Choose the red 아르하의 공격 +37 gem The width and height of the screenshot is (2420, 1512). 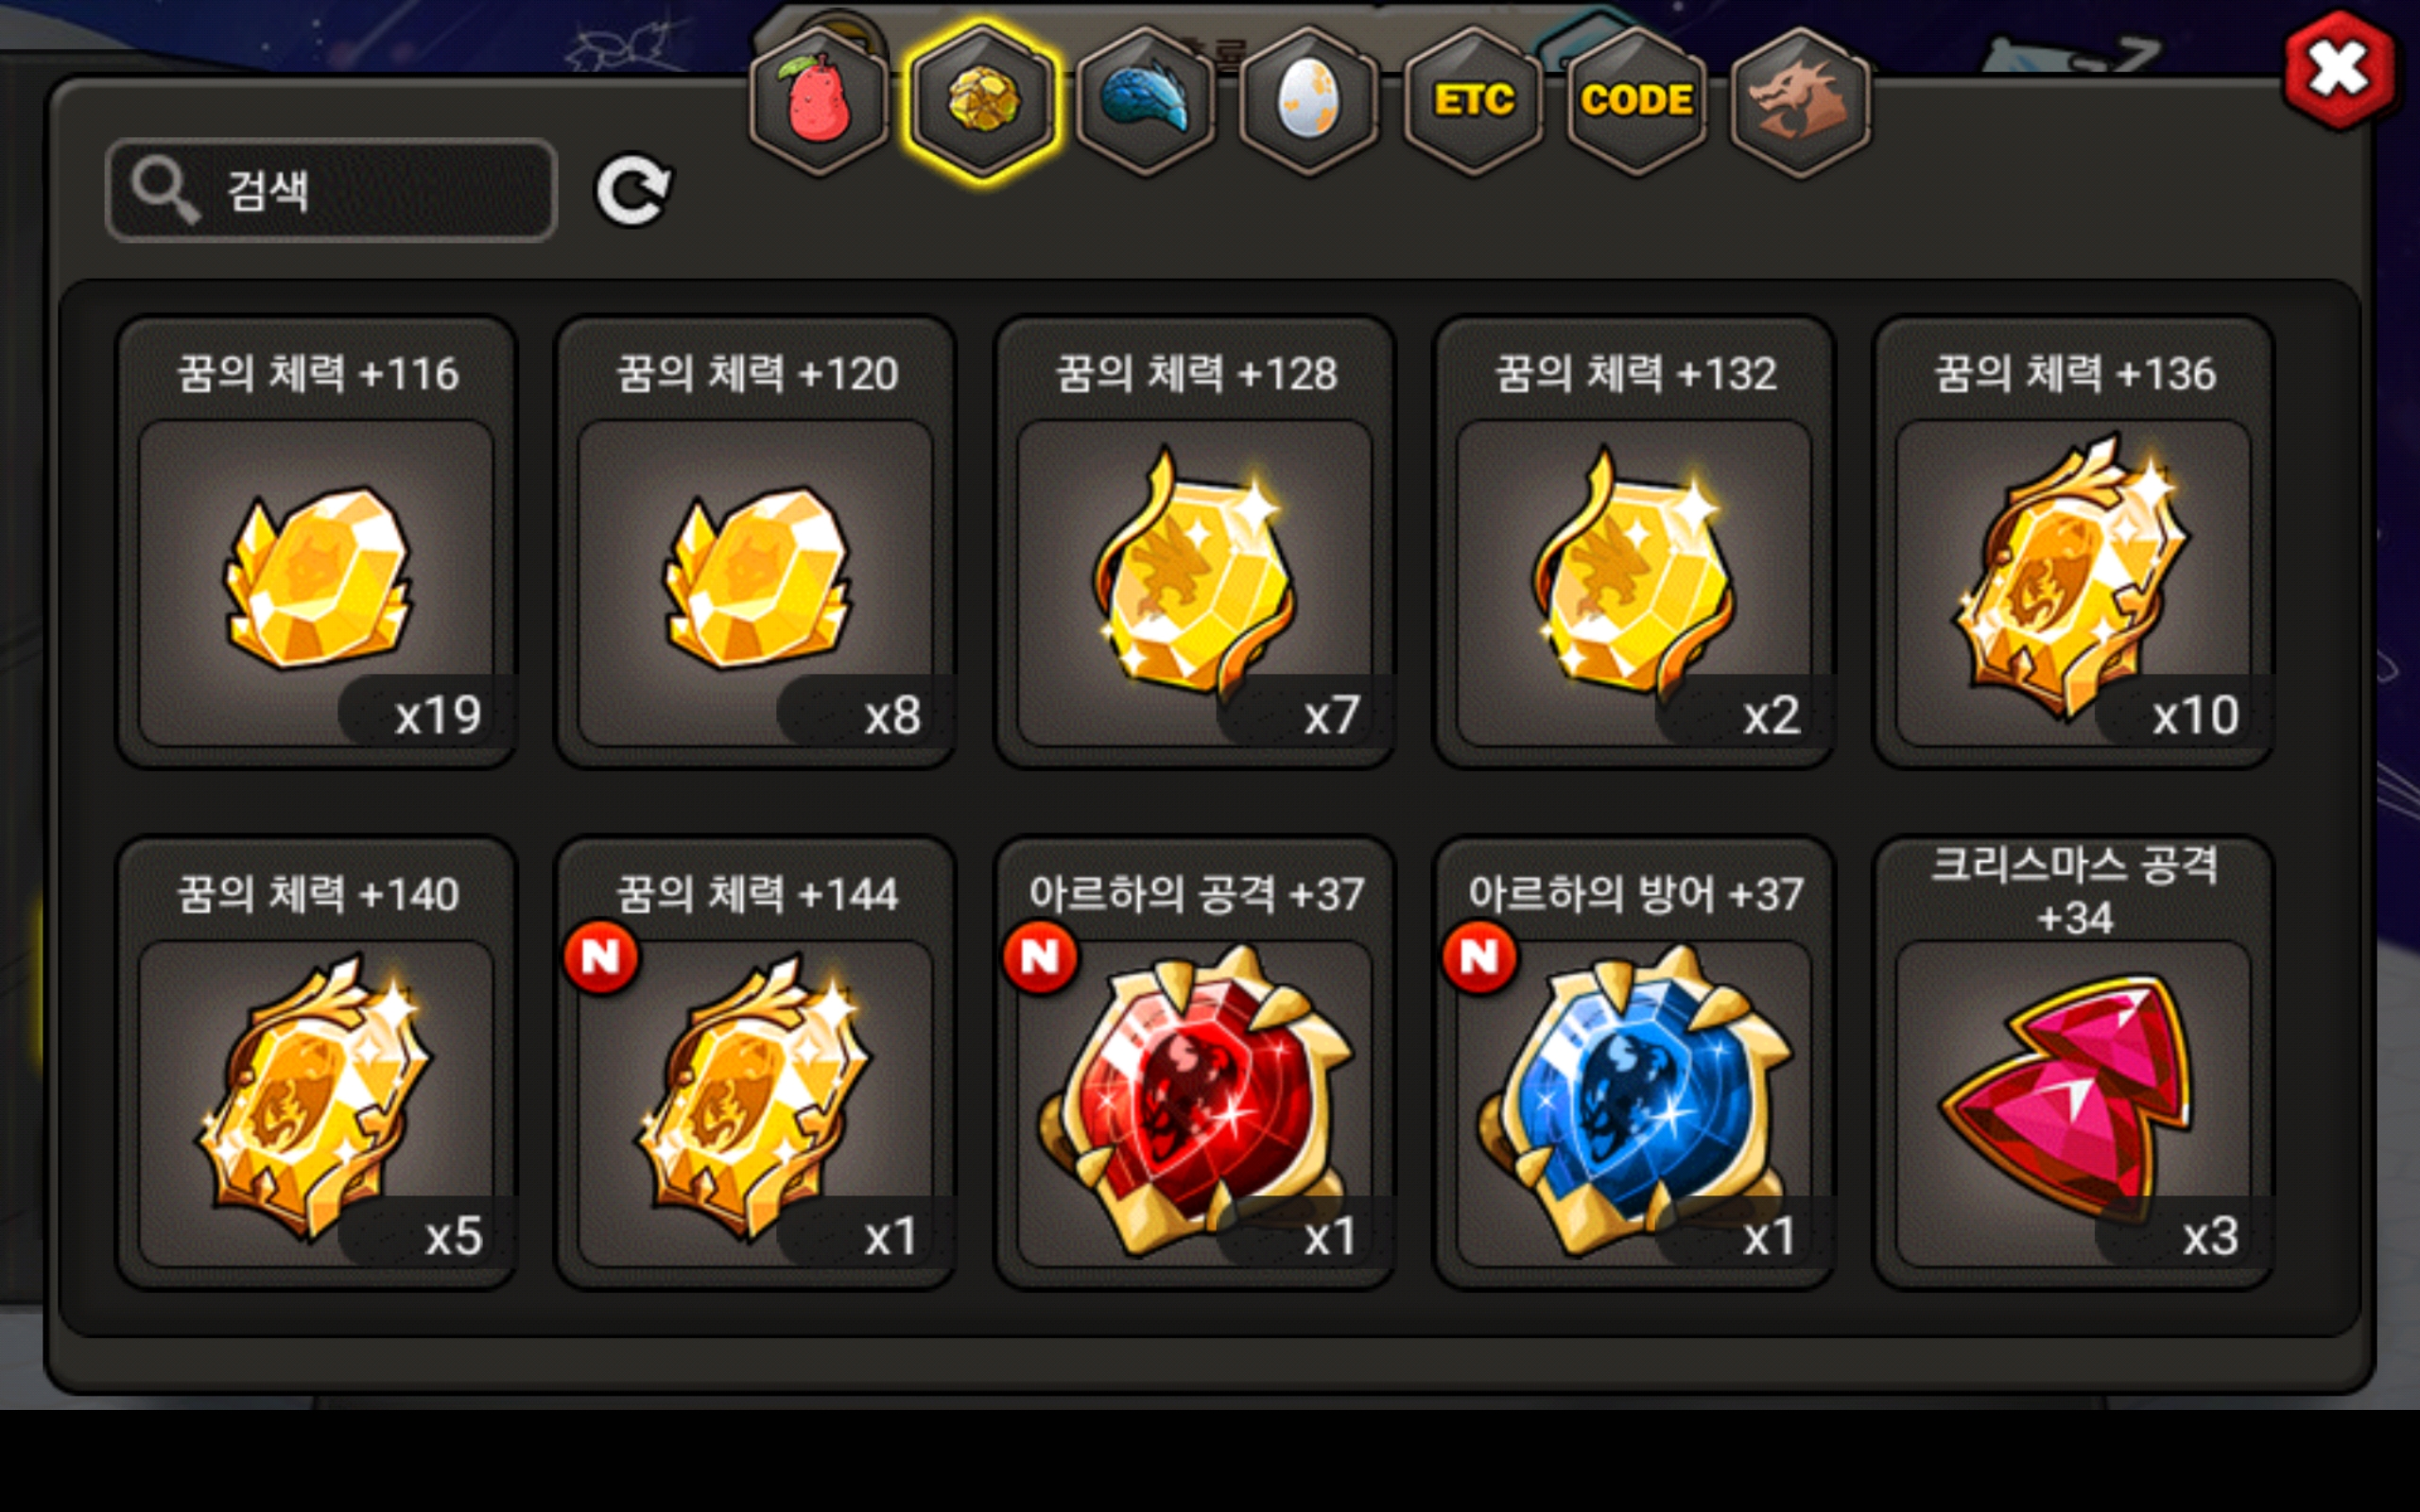point(1195,1063)
